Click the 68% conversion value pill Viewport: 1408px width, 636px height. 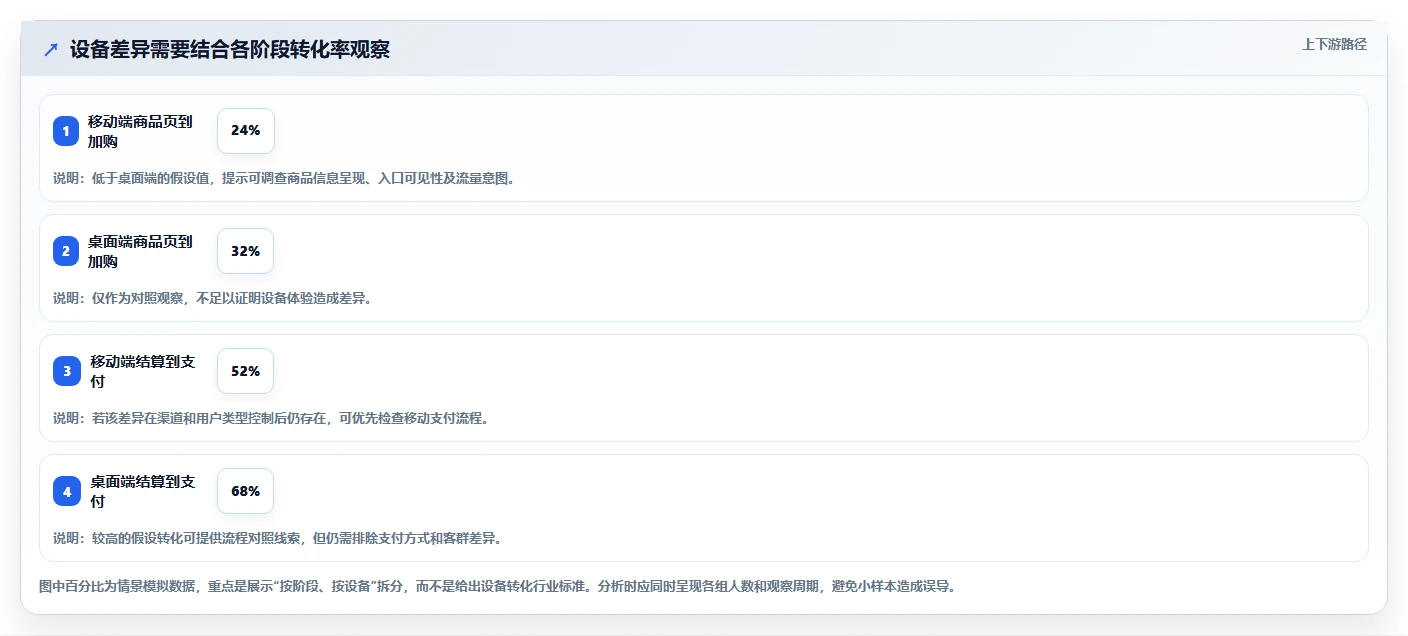pyautogui.click(x=245, y=491)
